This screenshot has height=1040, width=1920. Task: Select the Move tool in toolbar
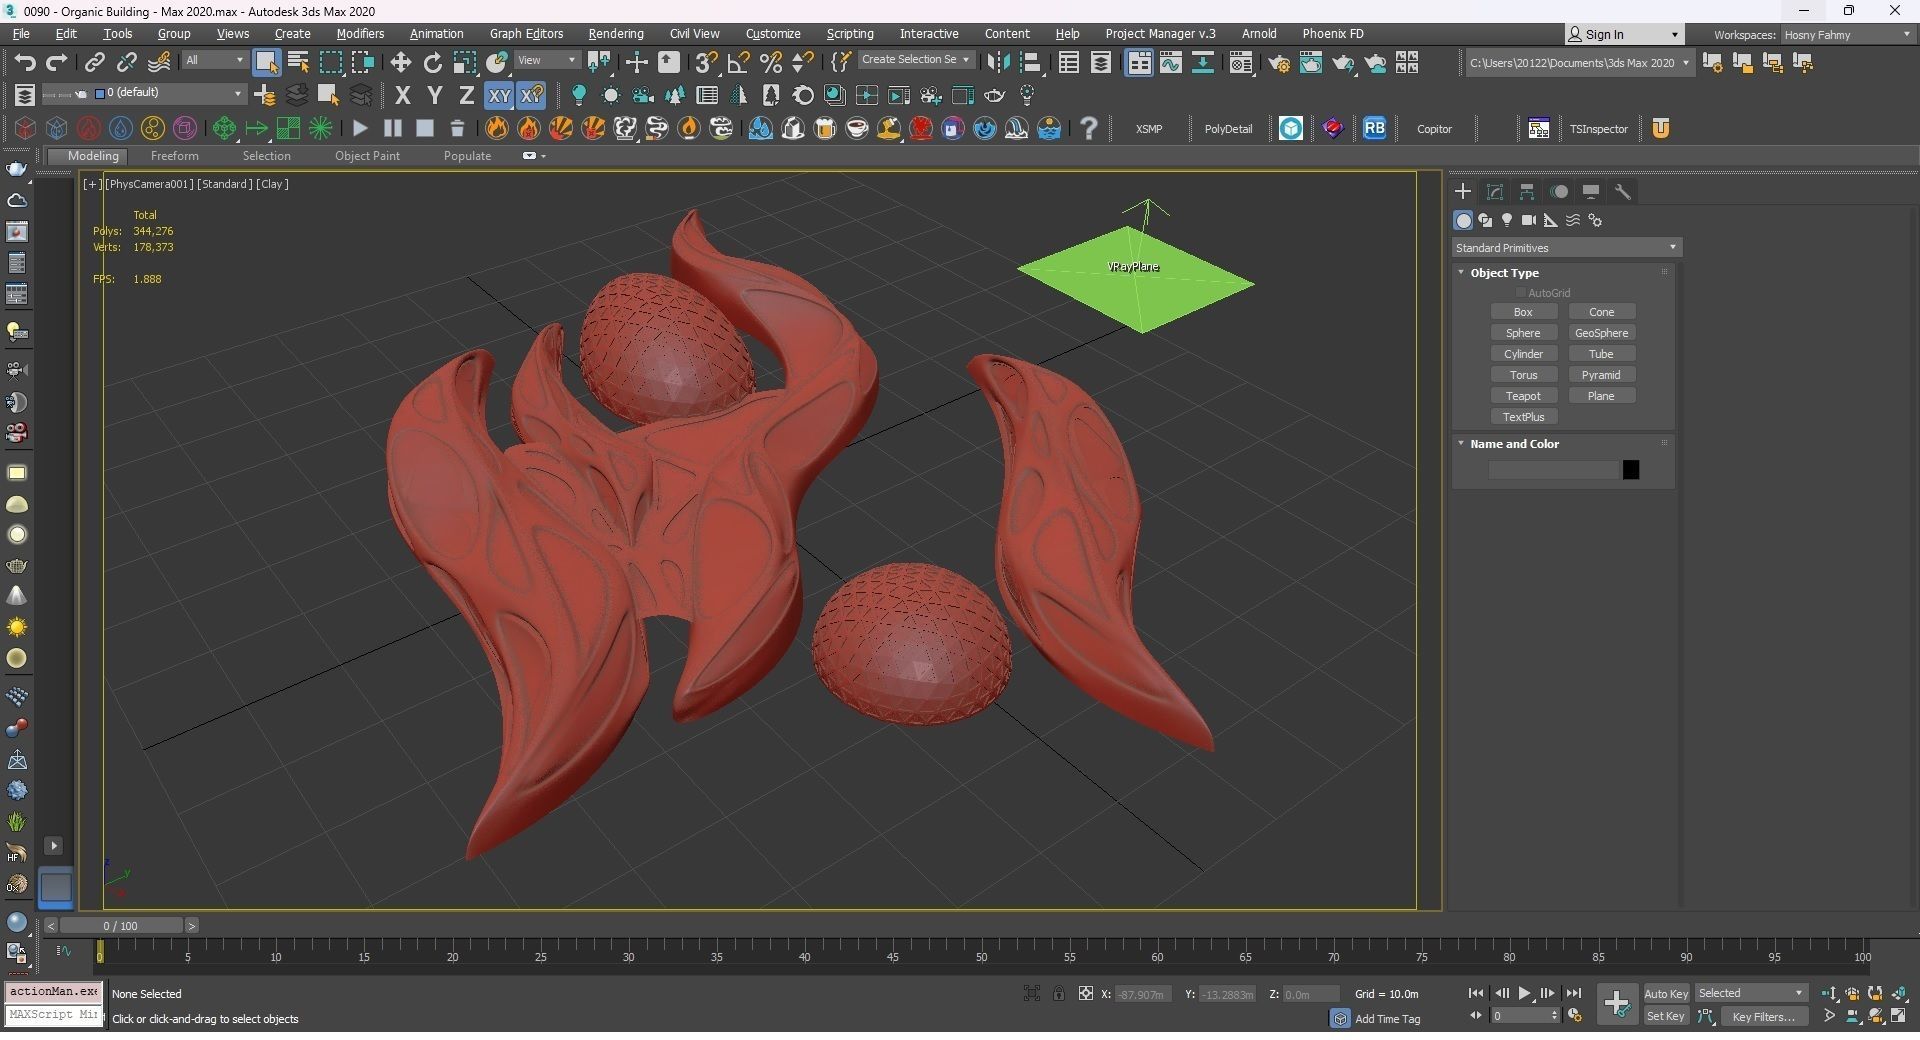(x=400, y=63)
